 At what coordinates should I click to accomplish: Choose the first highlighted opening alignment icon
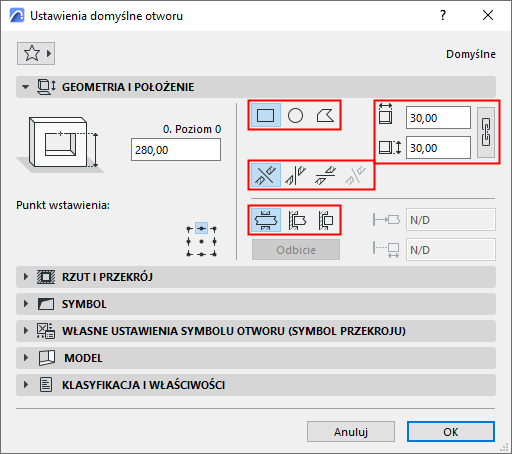click(x=266, y=175)
